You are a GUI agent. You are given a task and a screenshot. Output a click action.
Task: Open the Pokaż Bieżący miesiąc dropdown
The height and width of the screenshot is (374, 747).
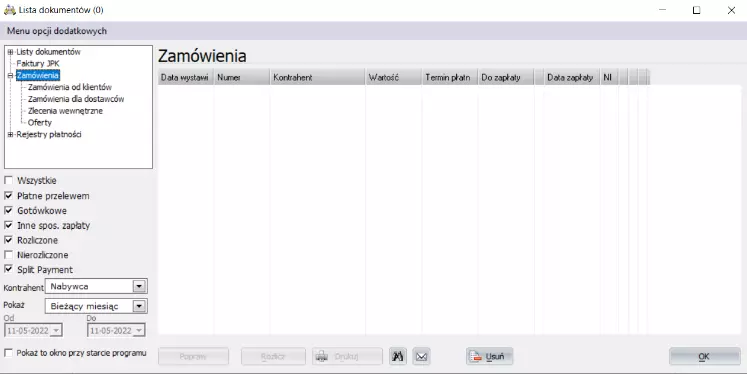coord(139,306)
